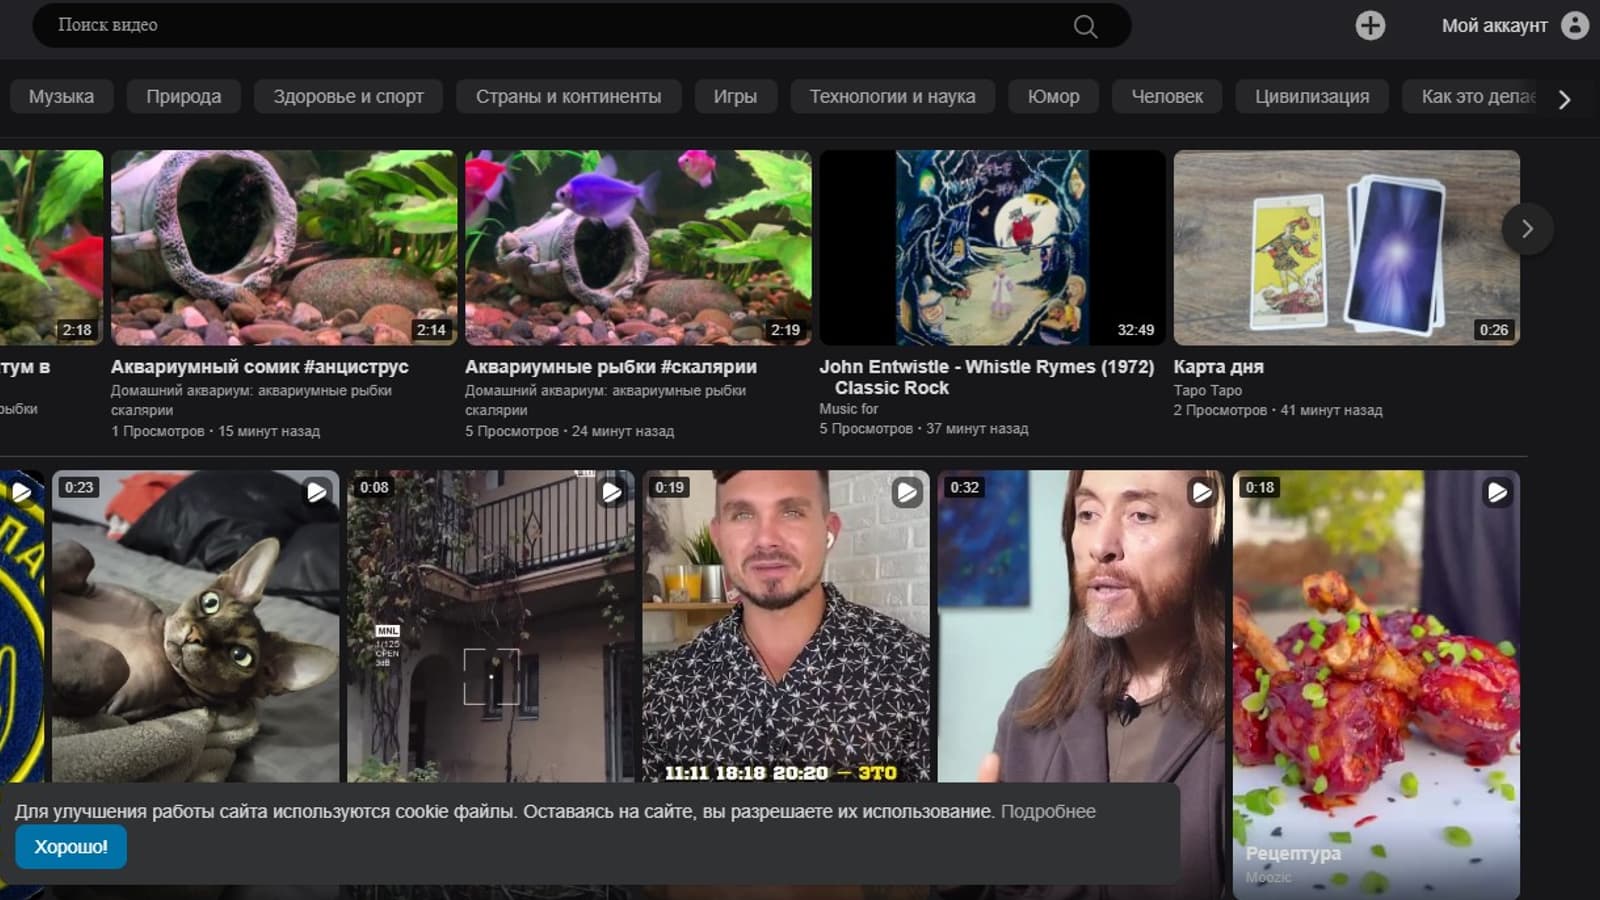Select the Человек category
This screenshot has width=1600, height=900.
pyautogui.click(x=1167, y=97)
